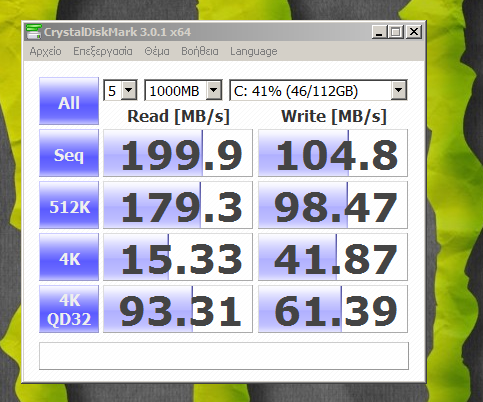This screenshot has height=402, width=483.
Task: Click the empty comment text field at bottom
Action: (224, 356)
